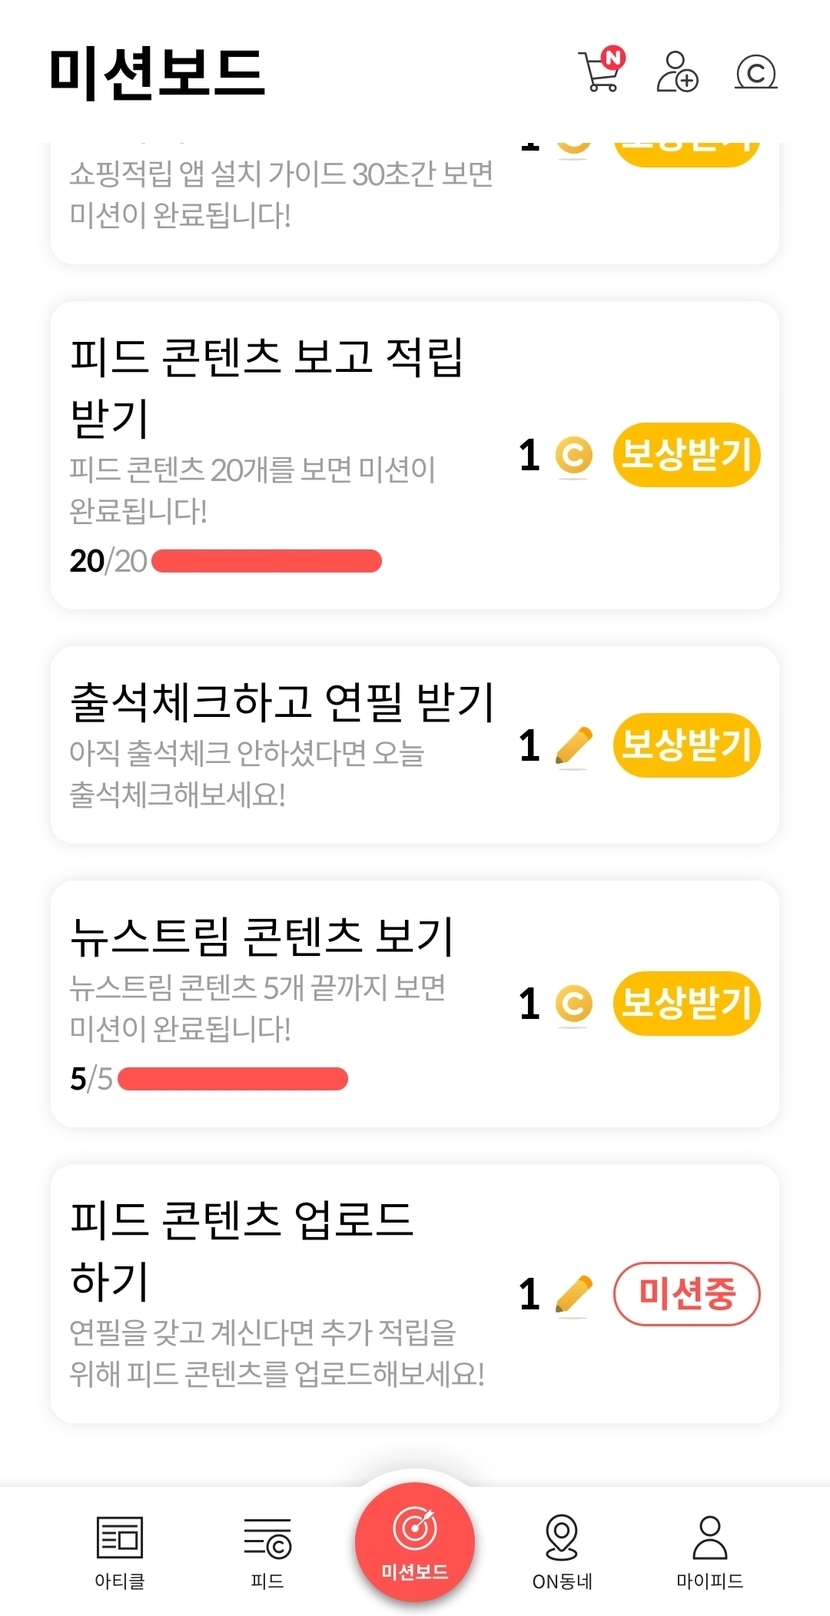Claim reward for 출석체크하고 연필 받기
The width and height of the screenshot is (830, 1616).
coord(686,746)
